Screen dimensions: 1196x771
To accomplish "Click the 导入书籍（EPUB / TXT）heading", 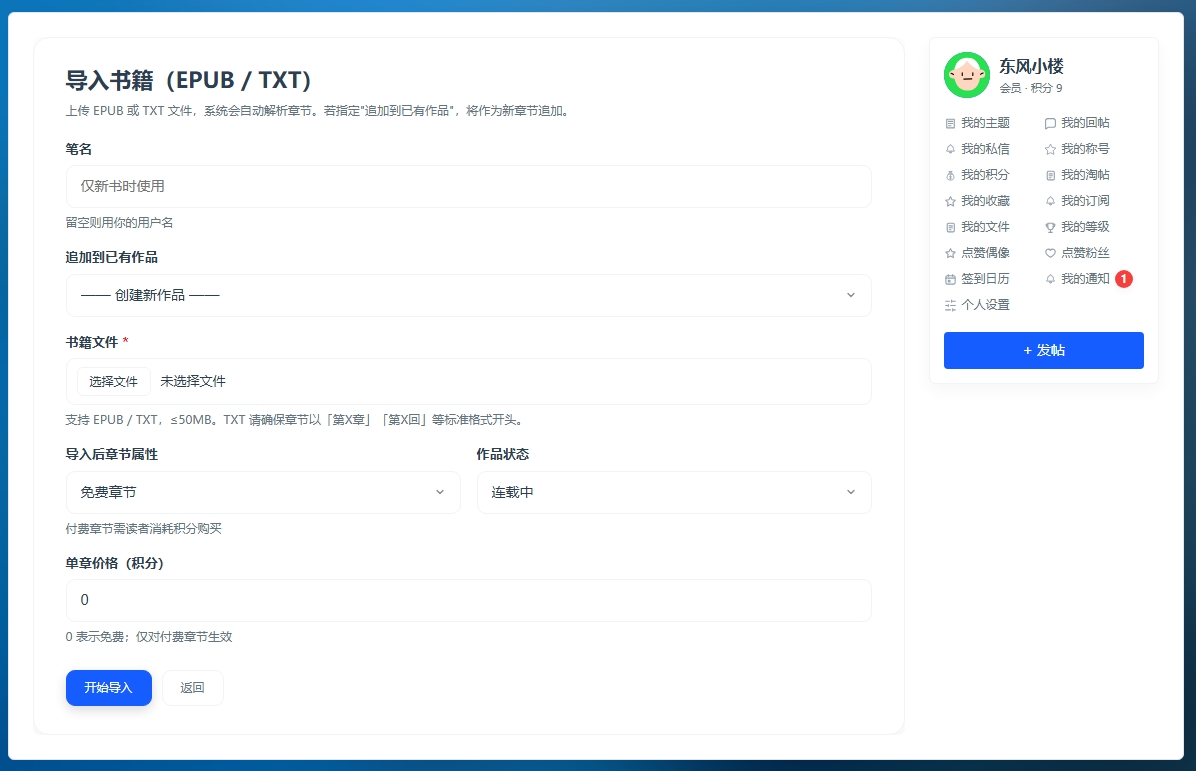I will (x=188, y=80).
